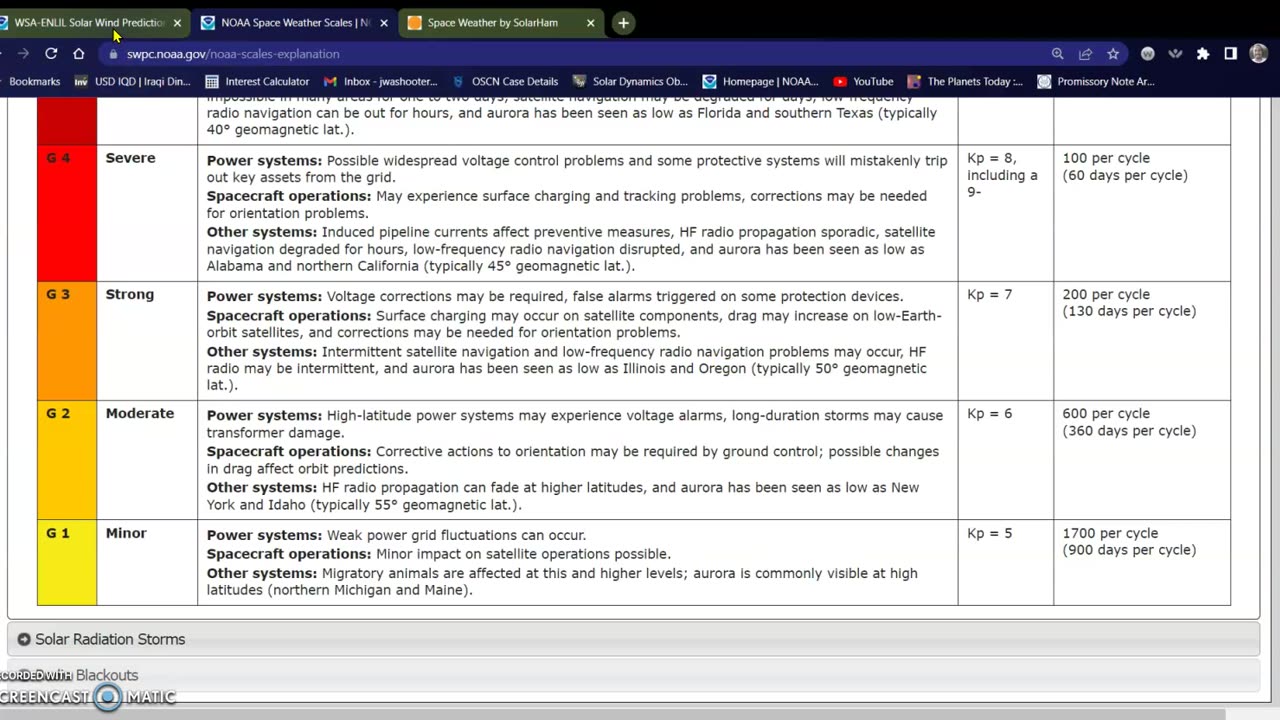Viewport: 1280px width, 720px height.
Task: Open the Solar Dynamics Ob... bookmark
Action: pyautogui.click(x=630, y=82)
